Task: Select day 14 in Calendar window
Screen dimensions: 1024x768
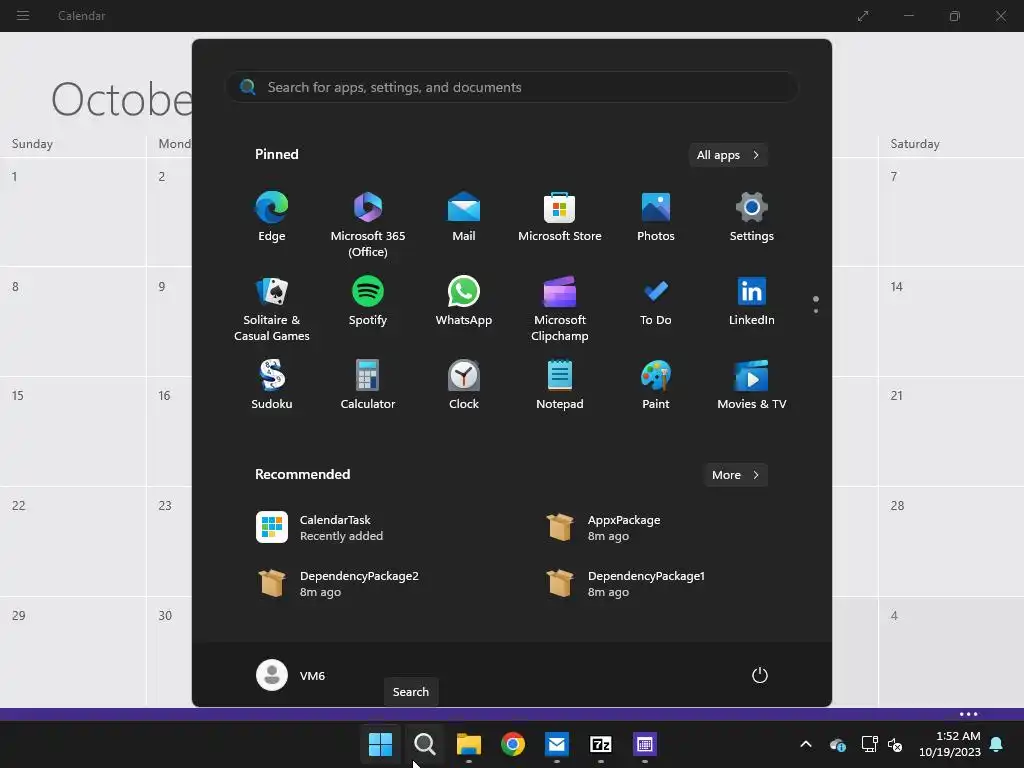Action: 951,321
